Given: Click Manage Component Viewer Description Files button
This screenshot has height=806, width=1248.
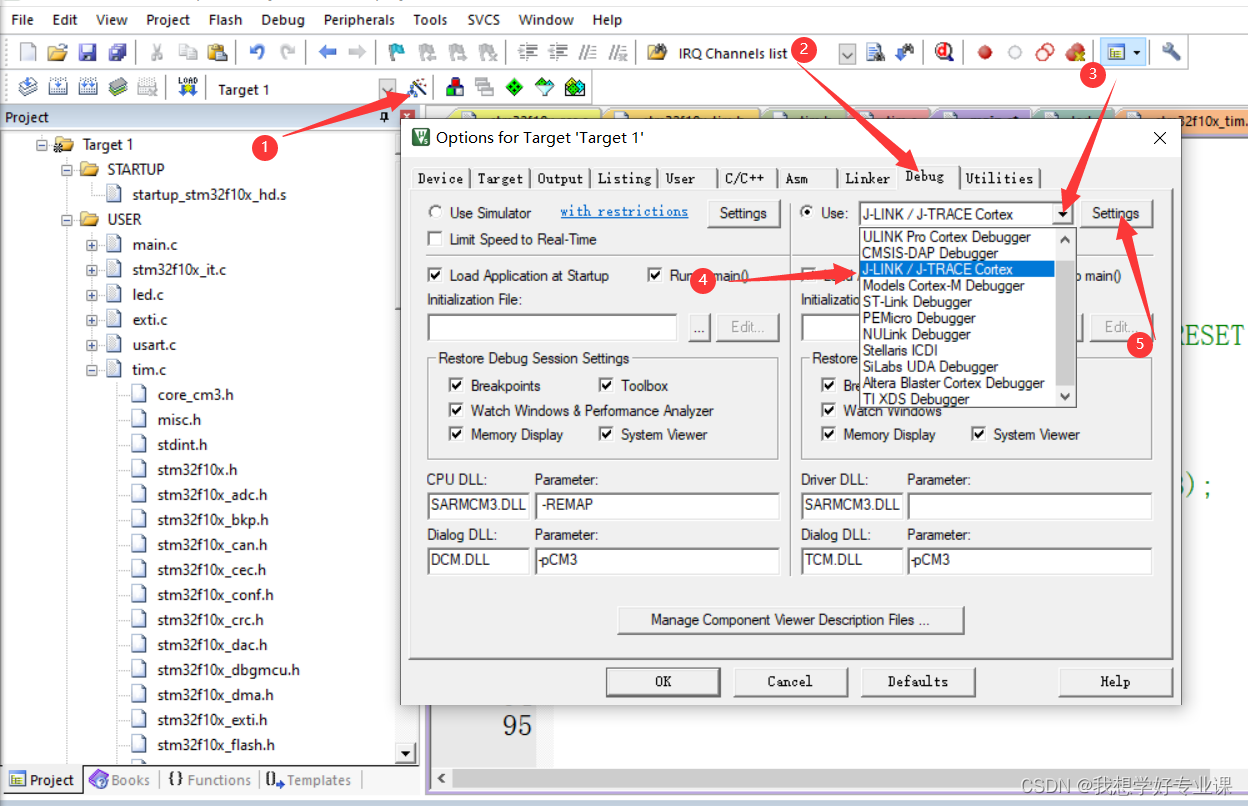Looking at the screenshot, I should (x=790, y=620).
